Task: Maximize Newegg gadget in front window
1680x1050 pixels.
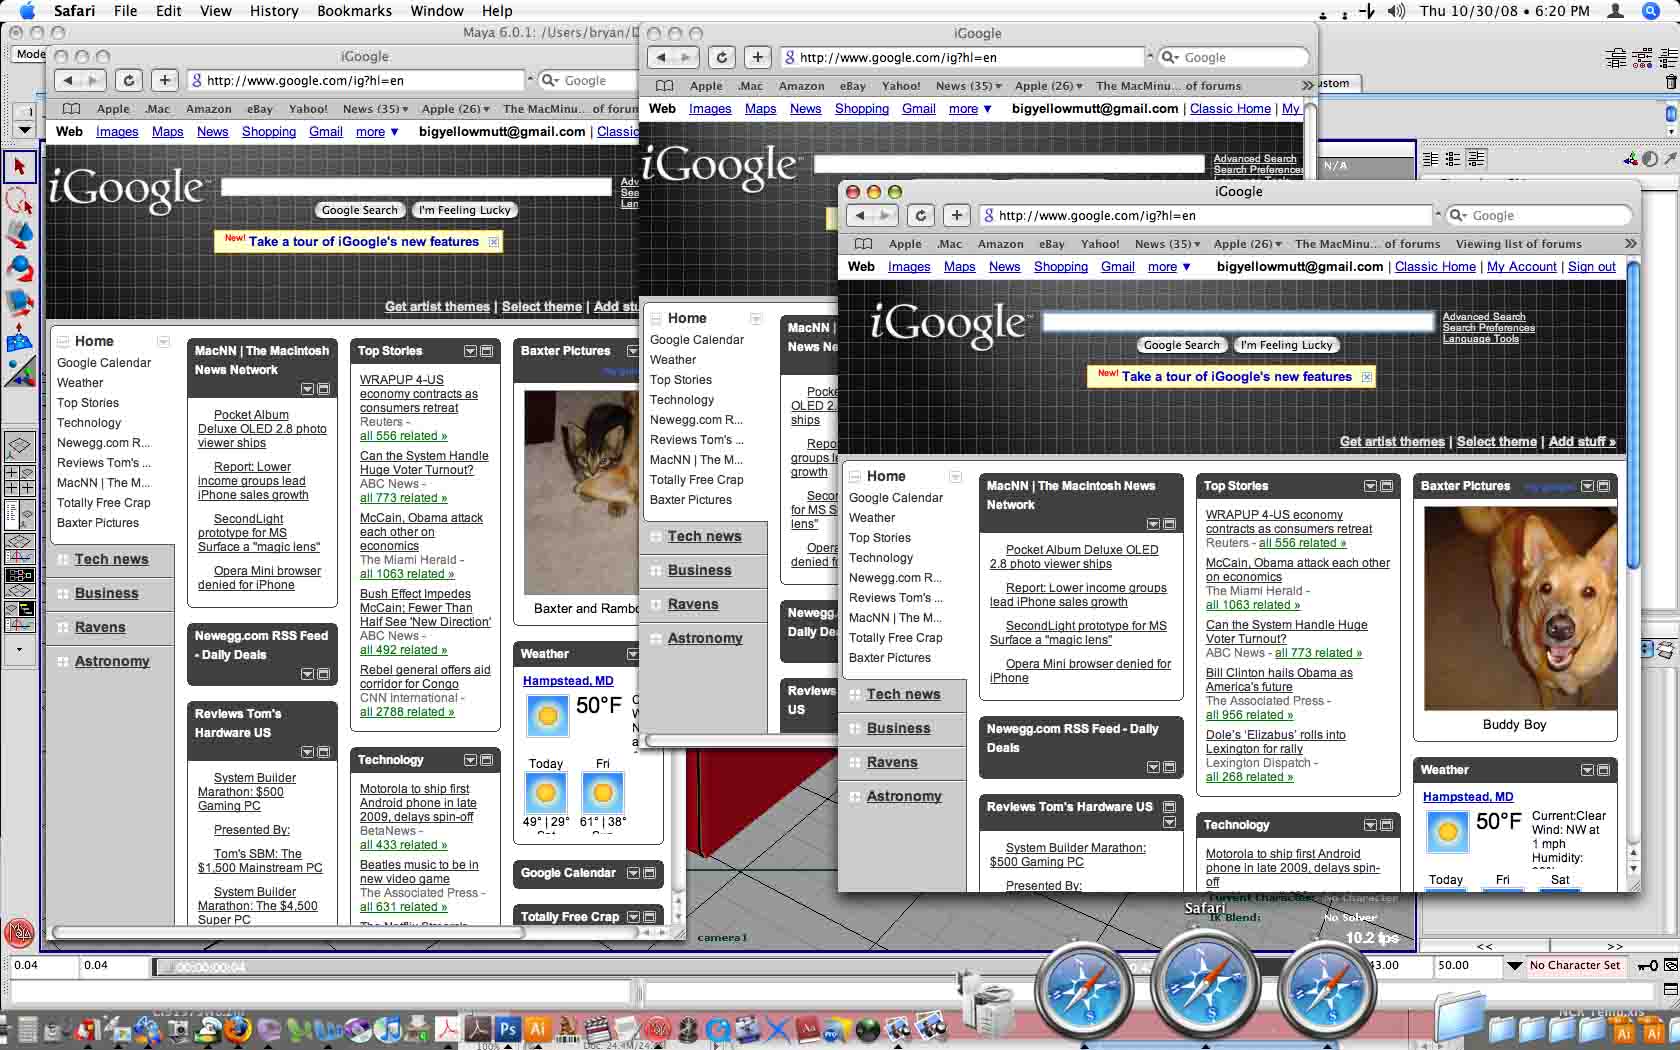Action: tap(1169, 767)
